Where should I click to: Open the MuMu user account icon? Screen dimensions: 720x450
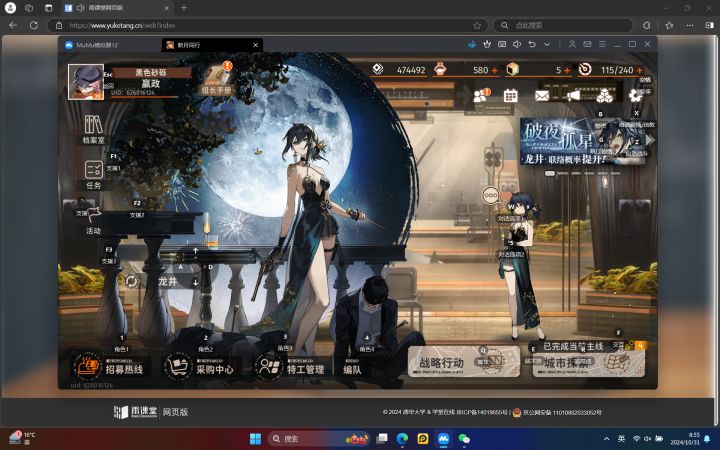pyautogui.click(x=572, y=44)
